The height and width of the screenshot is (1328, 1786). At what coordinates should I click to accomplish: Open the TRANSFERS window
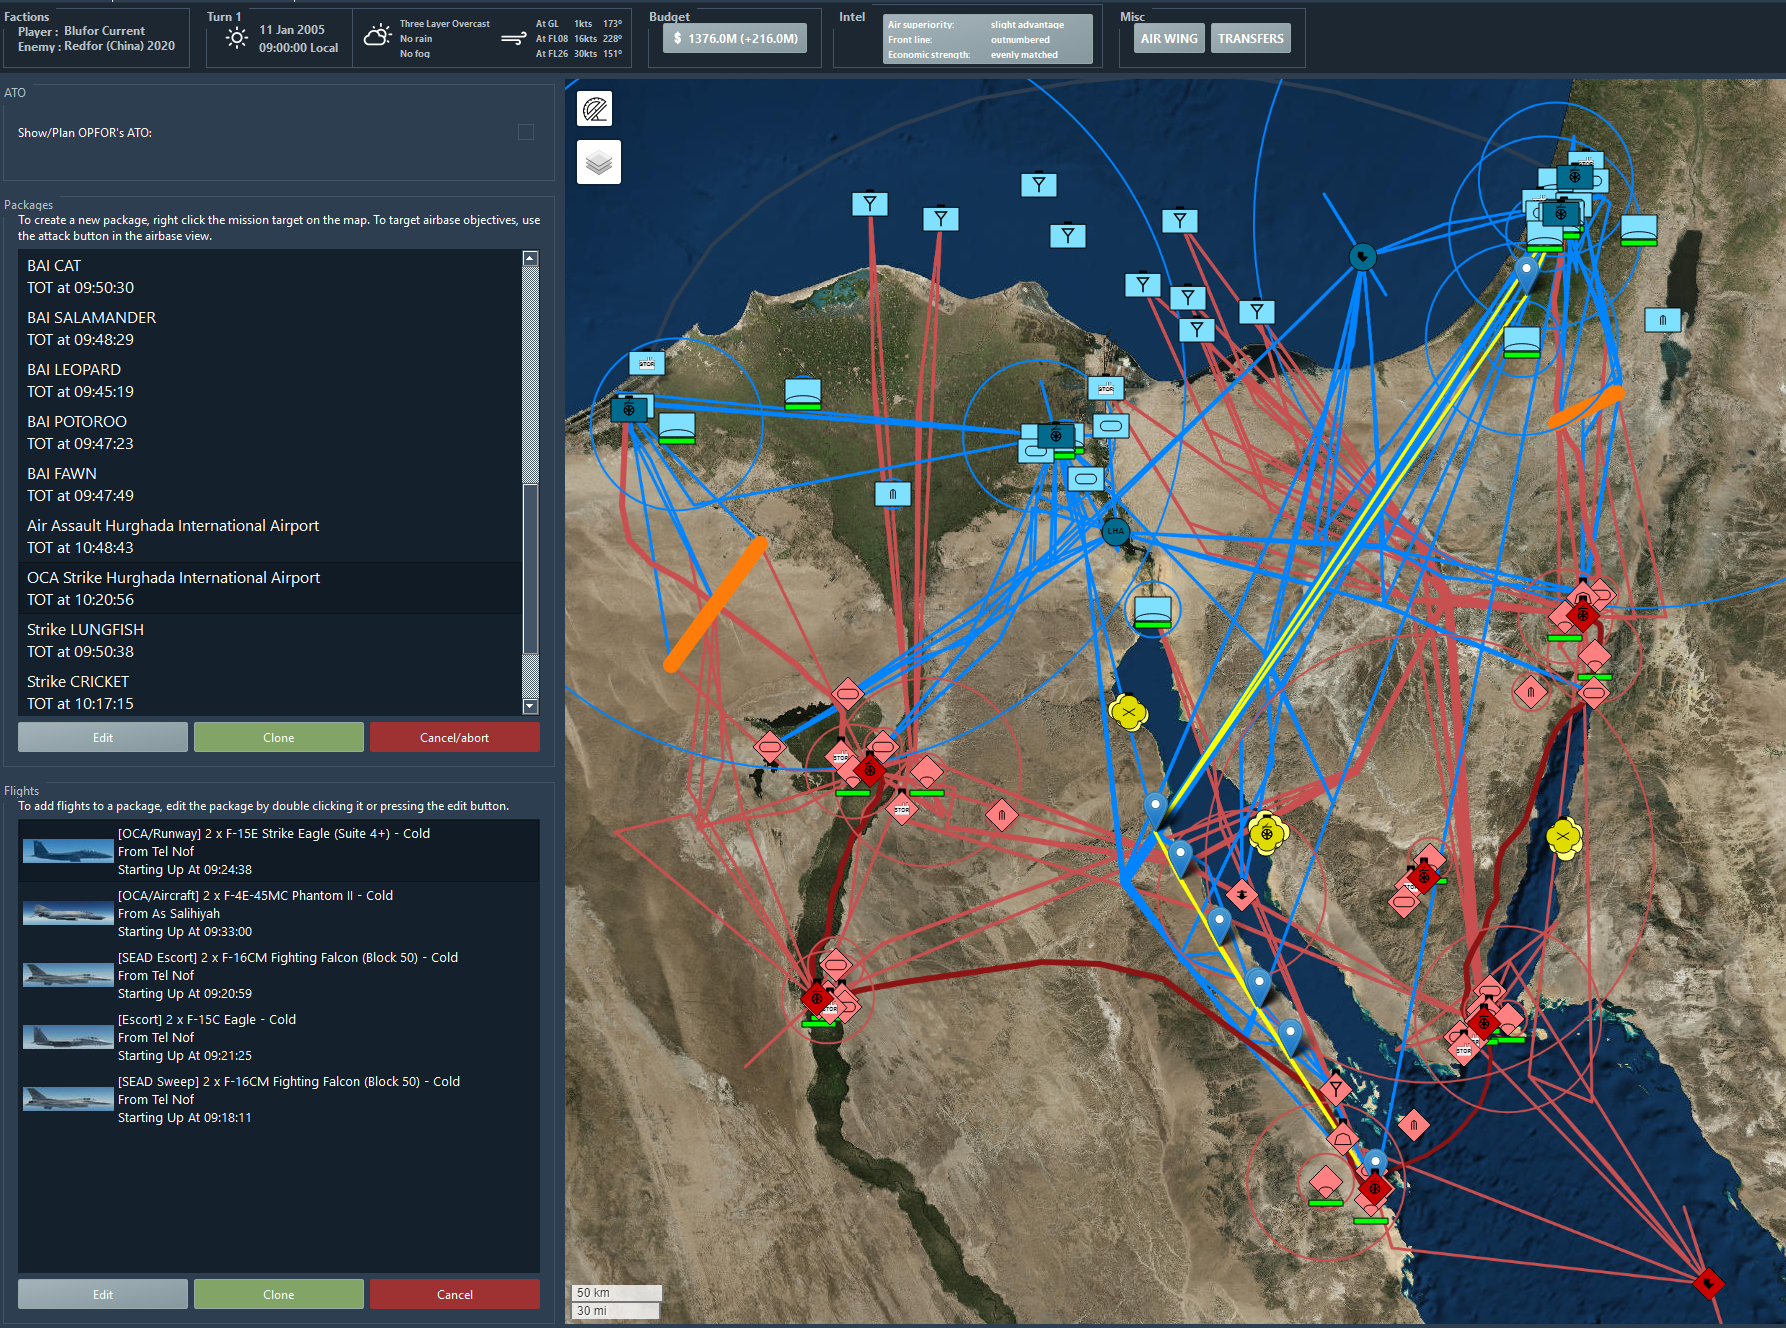click(1250, 39)
